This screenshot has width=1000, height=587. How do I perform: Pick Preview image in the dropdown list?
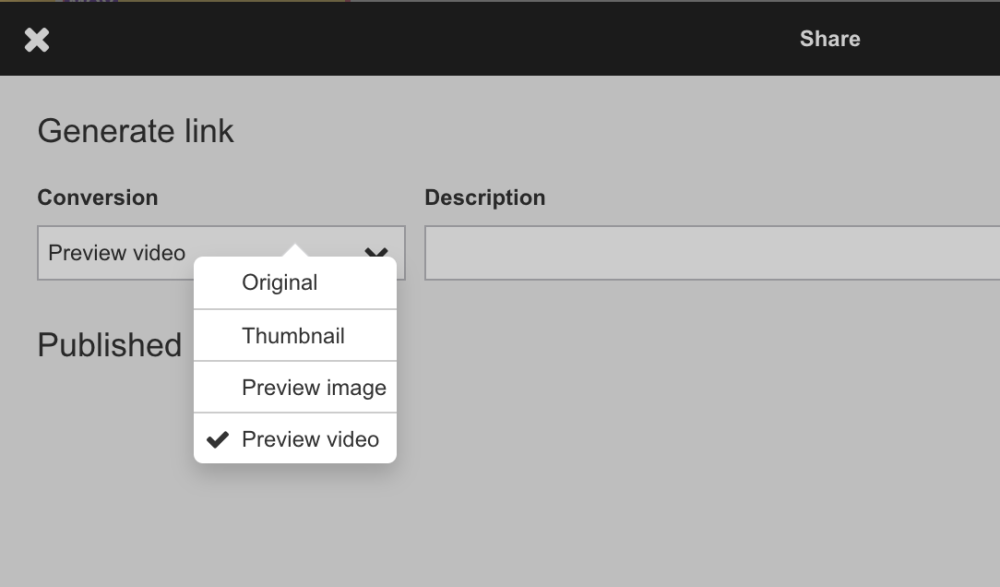click(314, 388)
